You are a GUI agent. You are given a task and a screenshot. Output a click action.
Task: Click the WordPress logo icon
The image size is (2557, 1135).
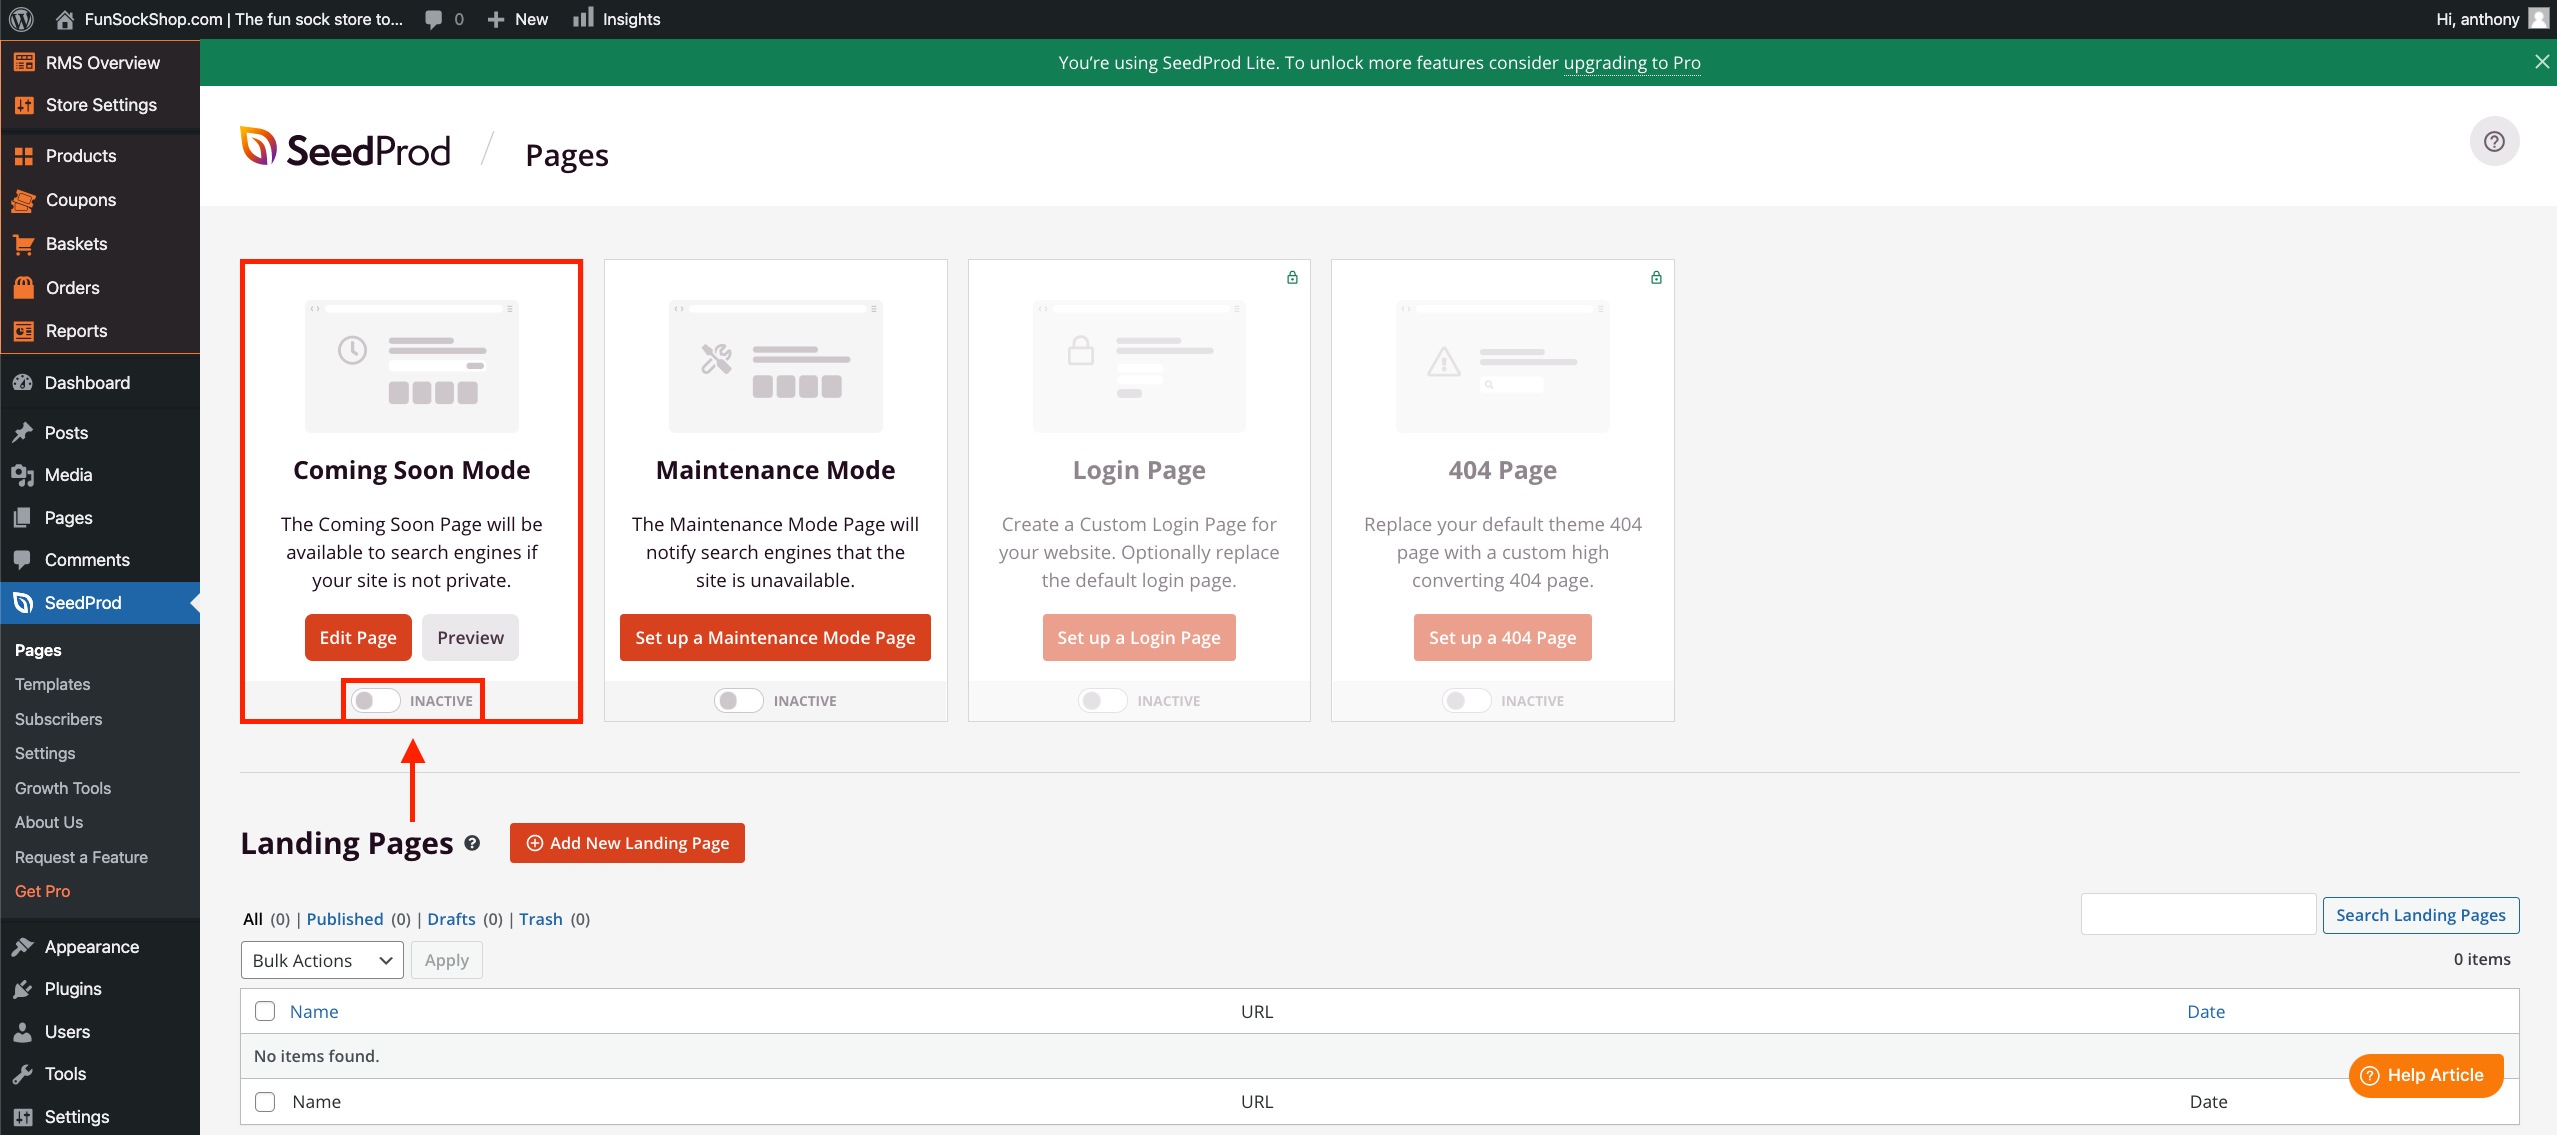(21, 19)
